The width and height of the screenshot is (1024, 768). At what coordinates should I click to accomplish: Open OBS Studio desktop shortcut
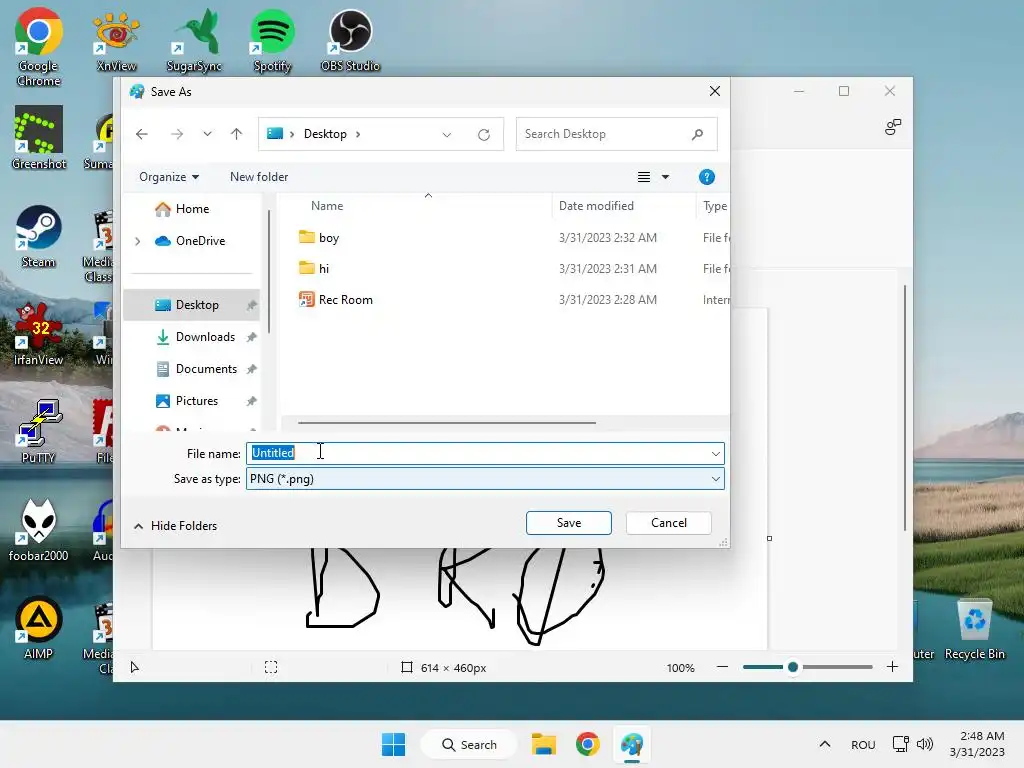click(x=350, y=40)
